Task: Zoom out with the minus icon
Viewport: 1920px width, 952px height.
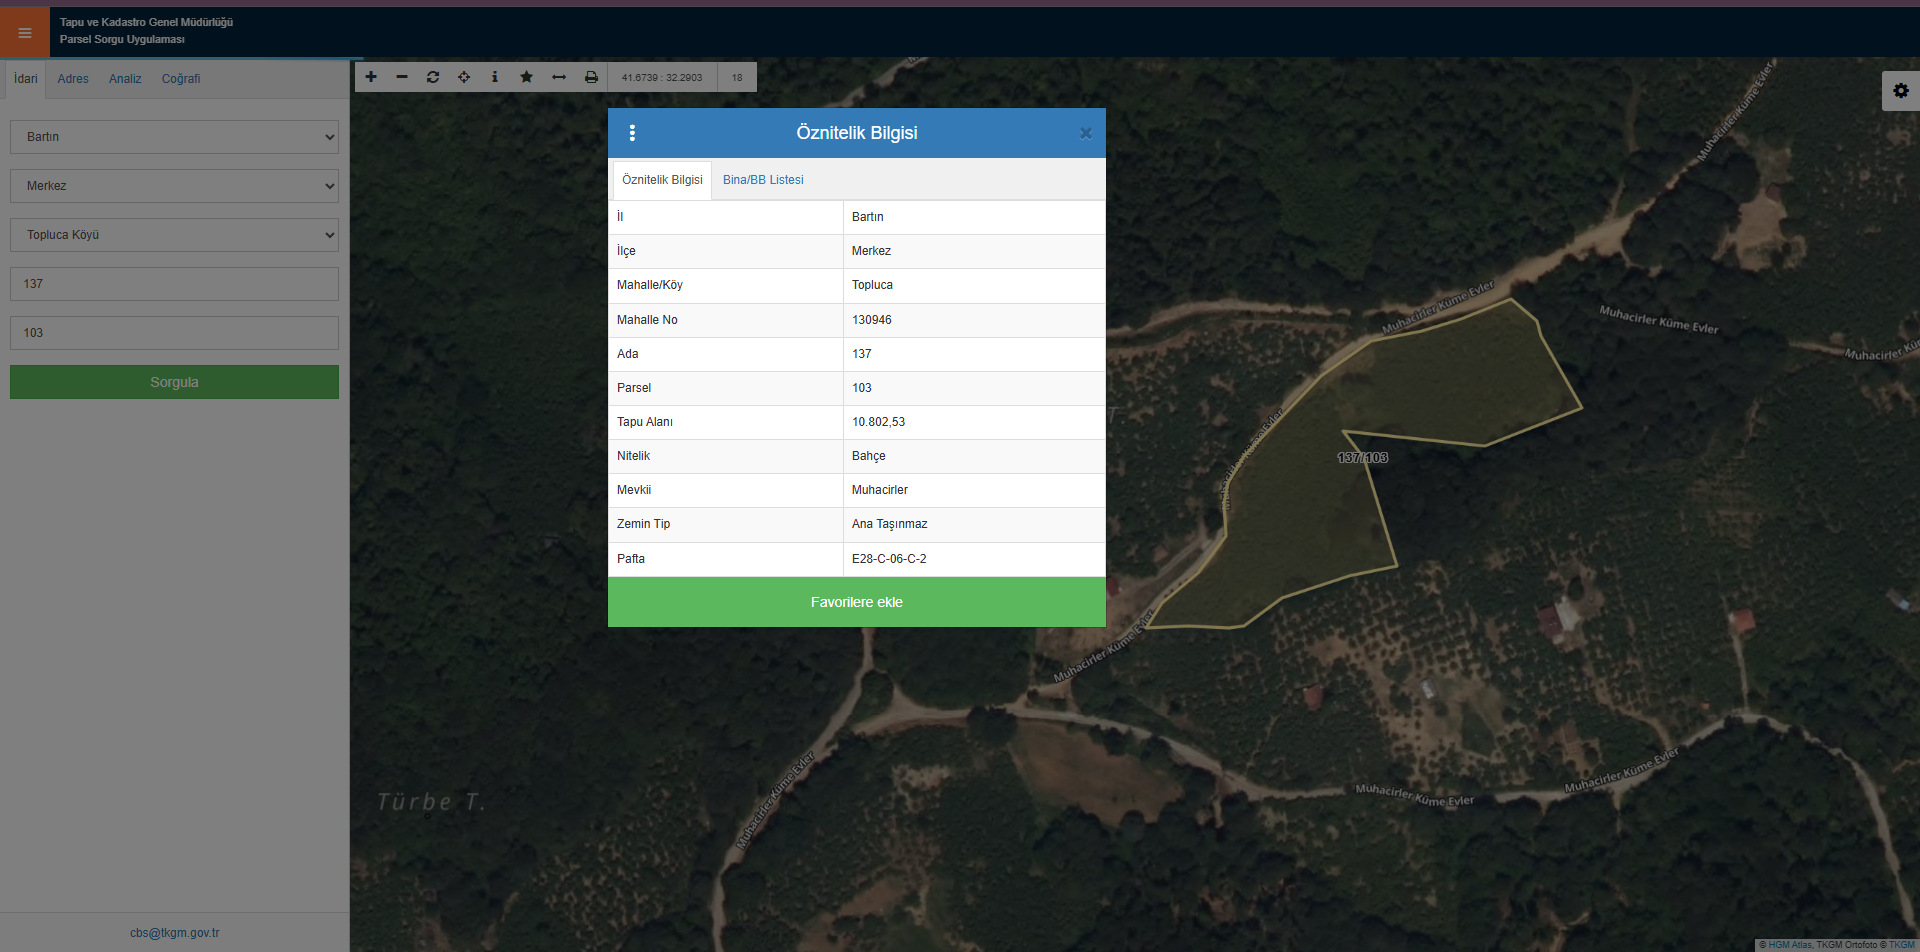Action: click(x=402, y=77)
